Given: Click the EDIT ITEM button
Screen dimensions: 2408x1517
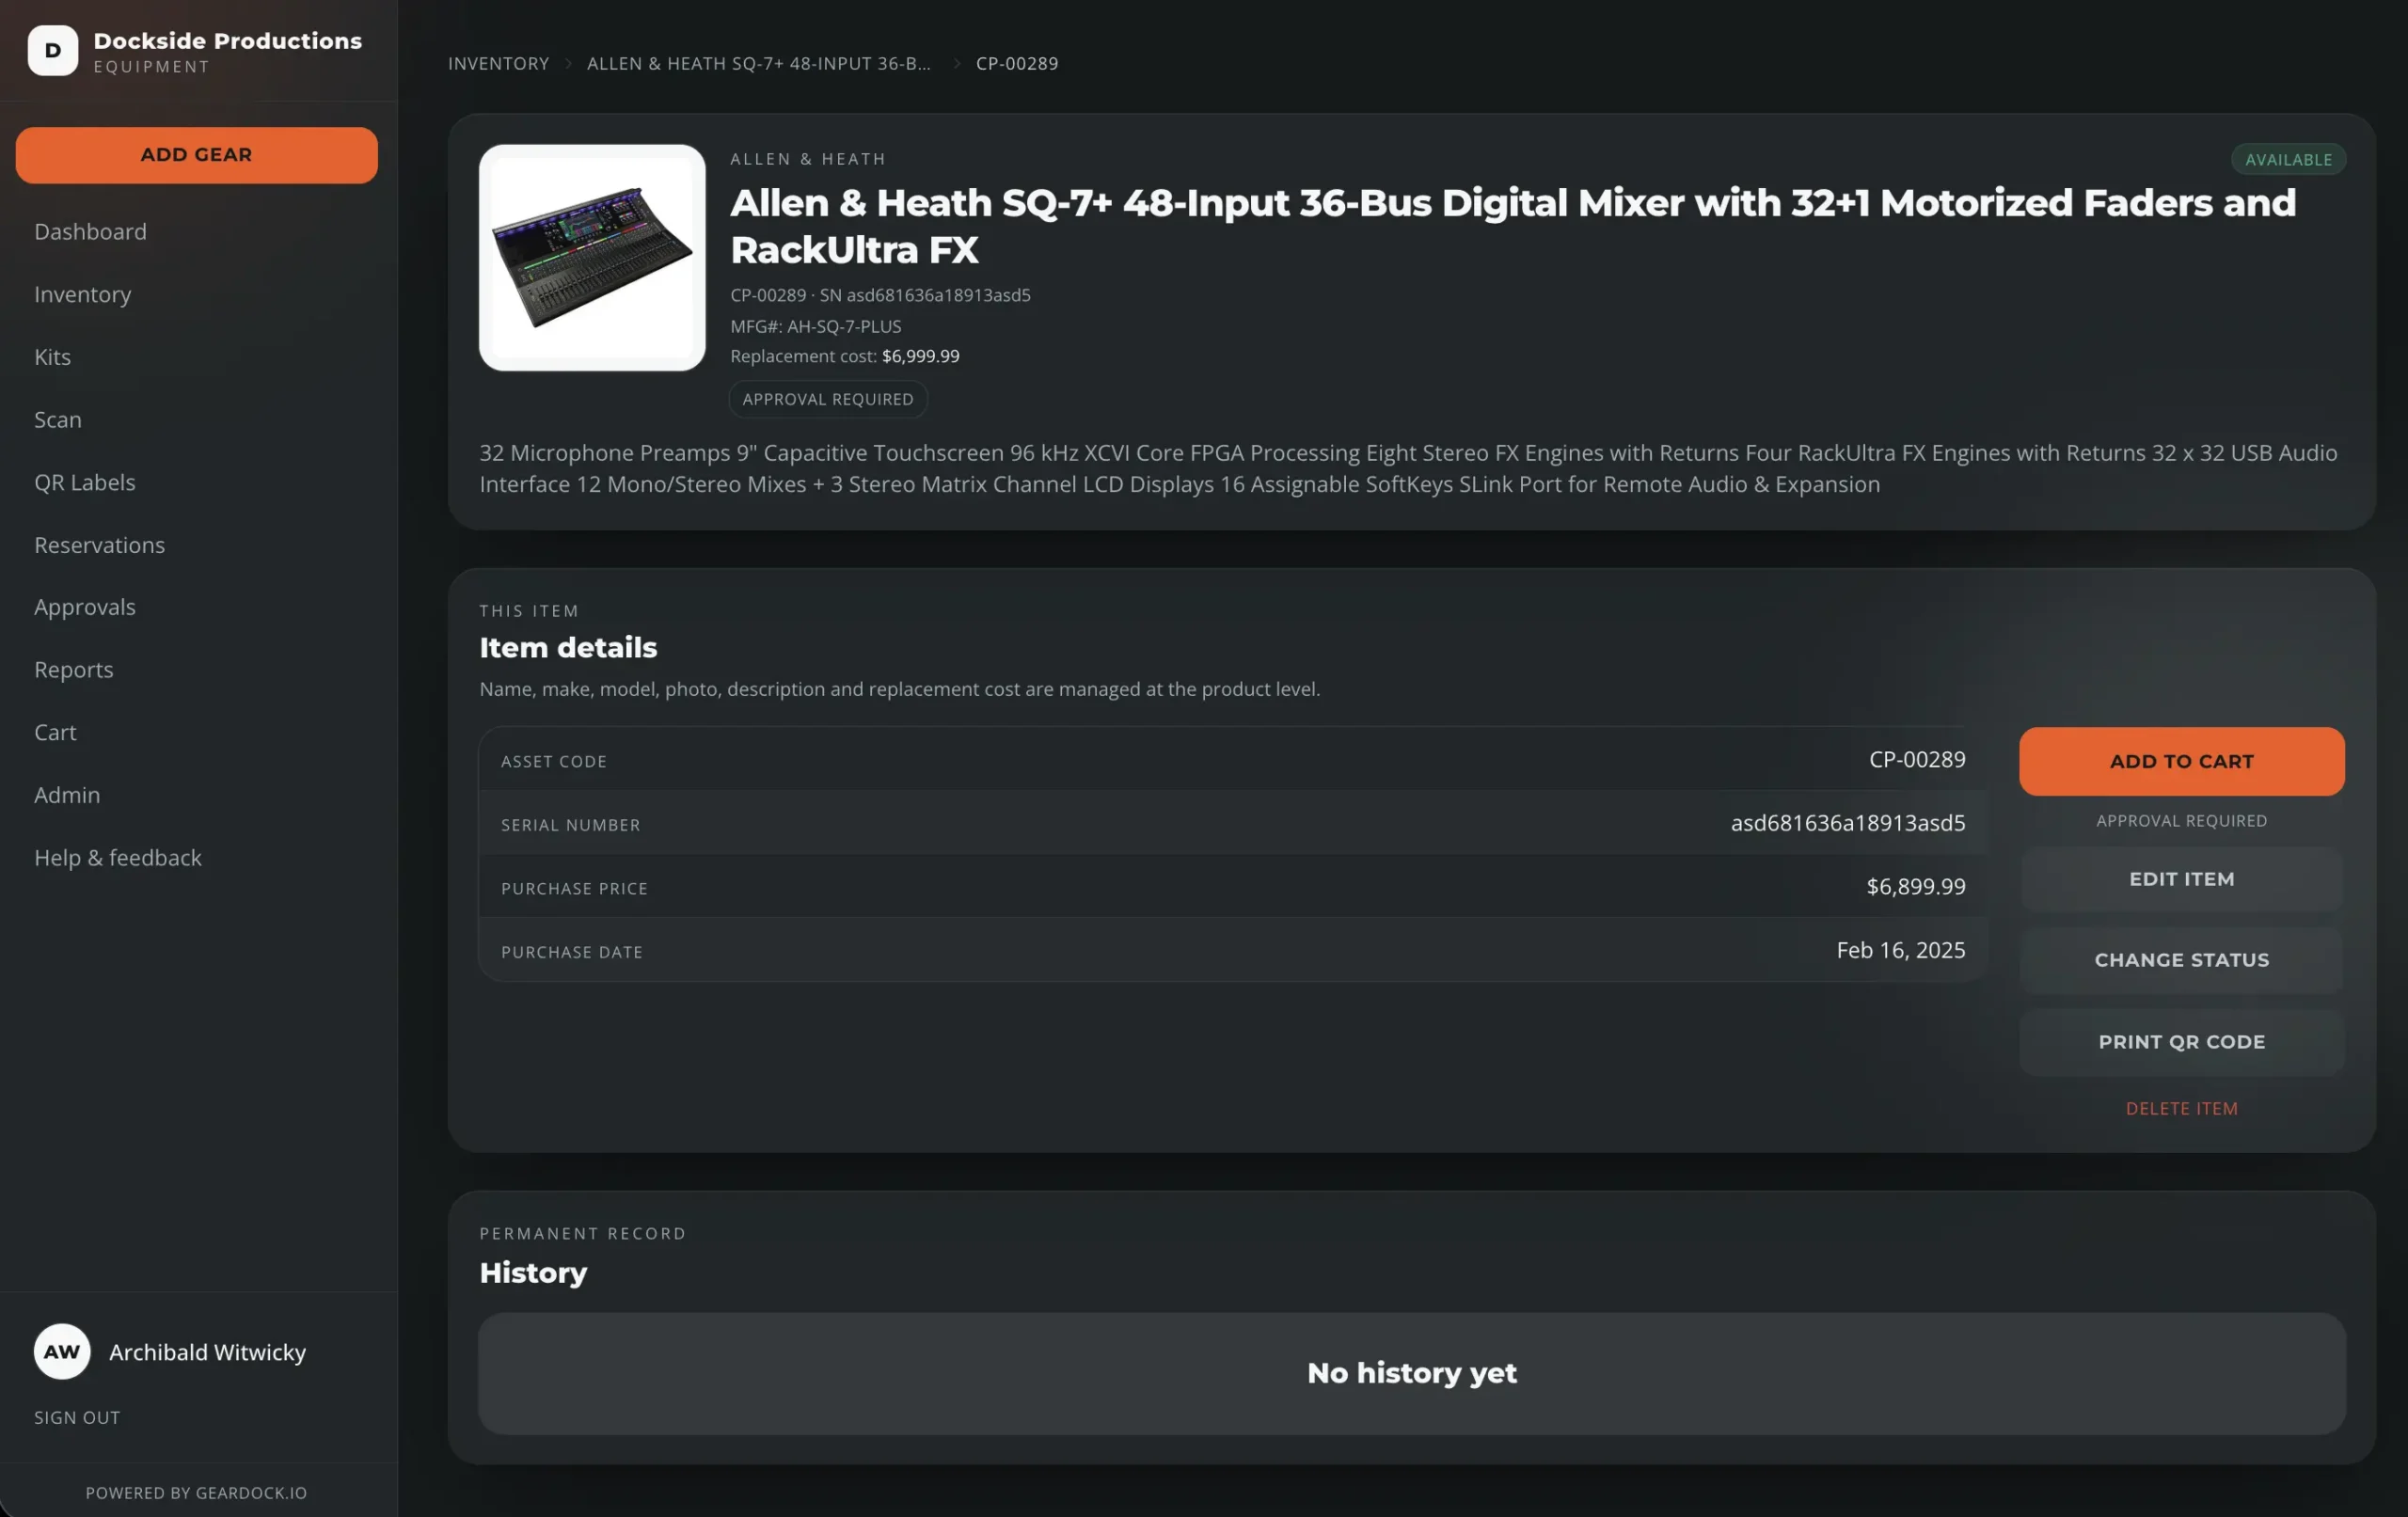Looking at the screenshot, I should click(2182, 880).
